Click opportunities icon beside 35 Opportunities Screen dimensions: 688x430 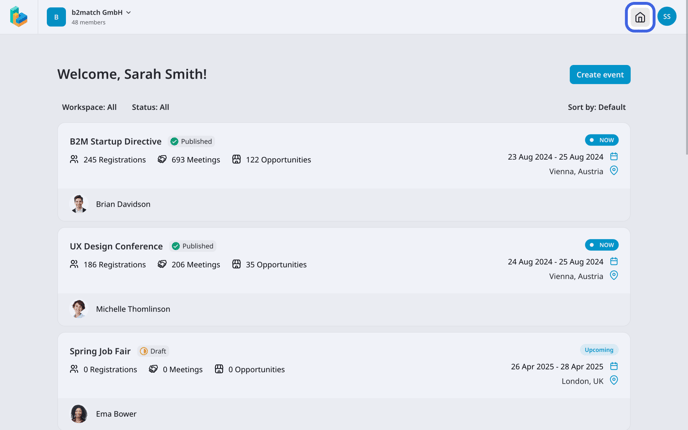coord(236,264)
